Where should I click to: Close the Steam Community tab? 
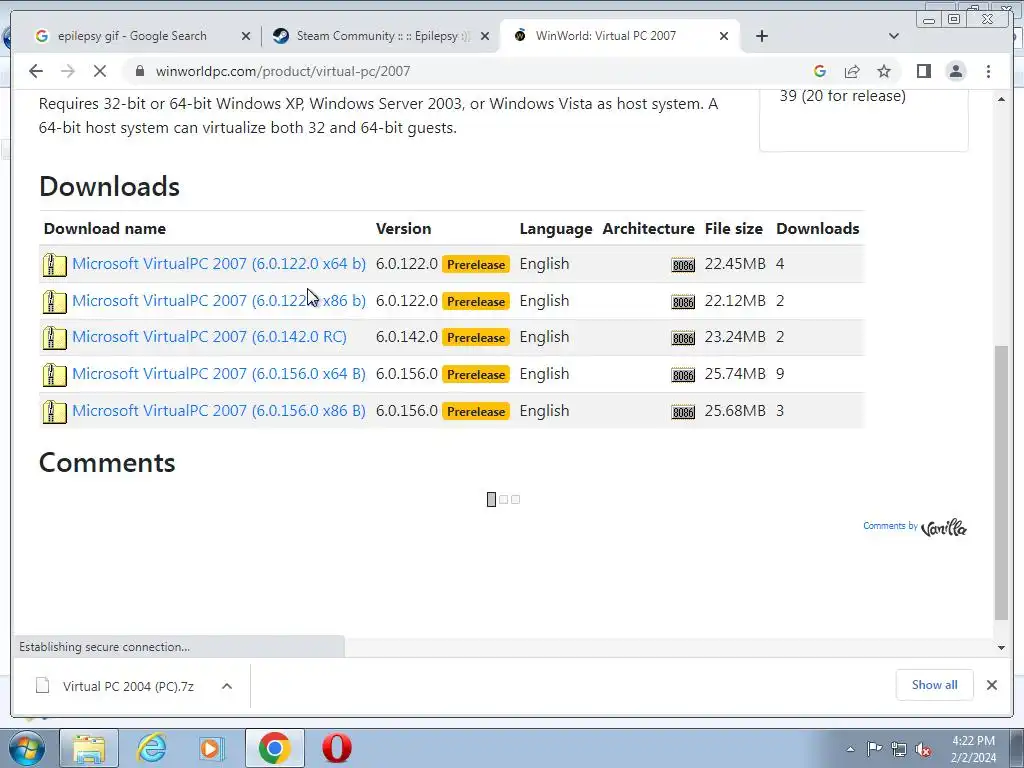(x=485, y=37)
